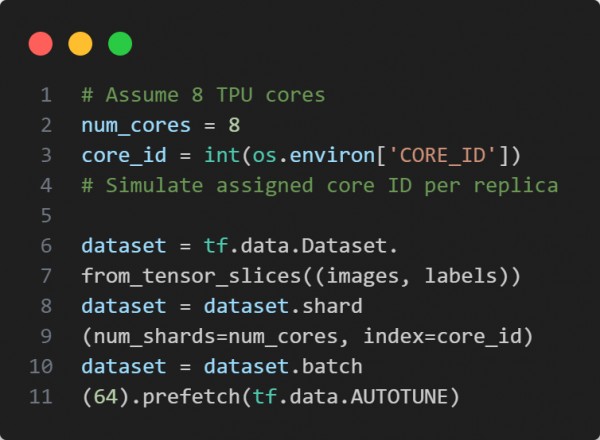Click AUTOTUNE on line 11

(399, 397)
